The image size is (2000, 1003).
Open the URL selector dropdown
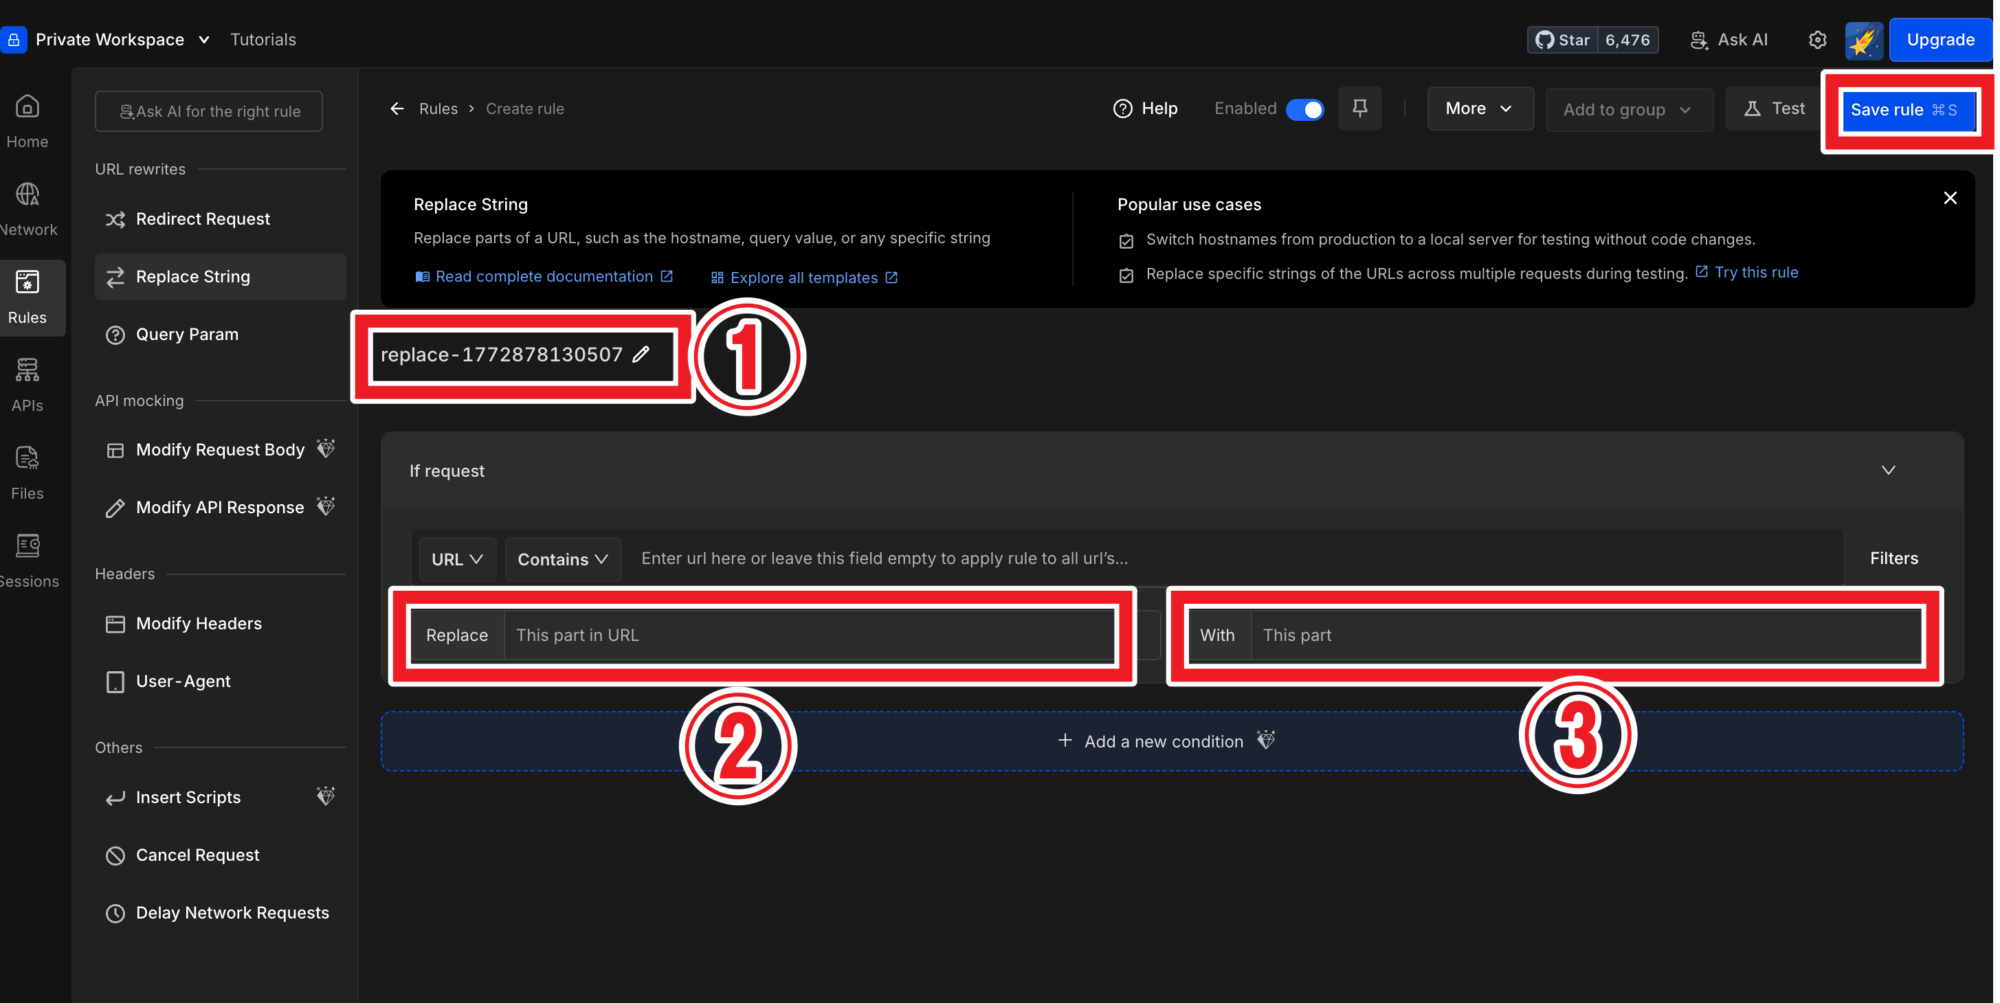457,559
